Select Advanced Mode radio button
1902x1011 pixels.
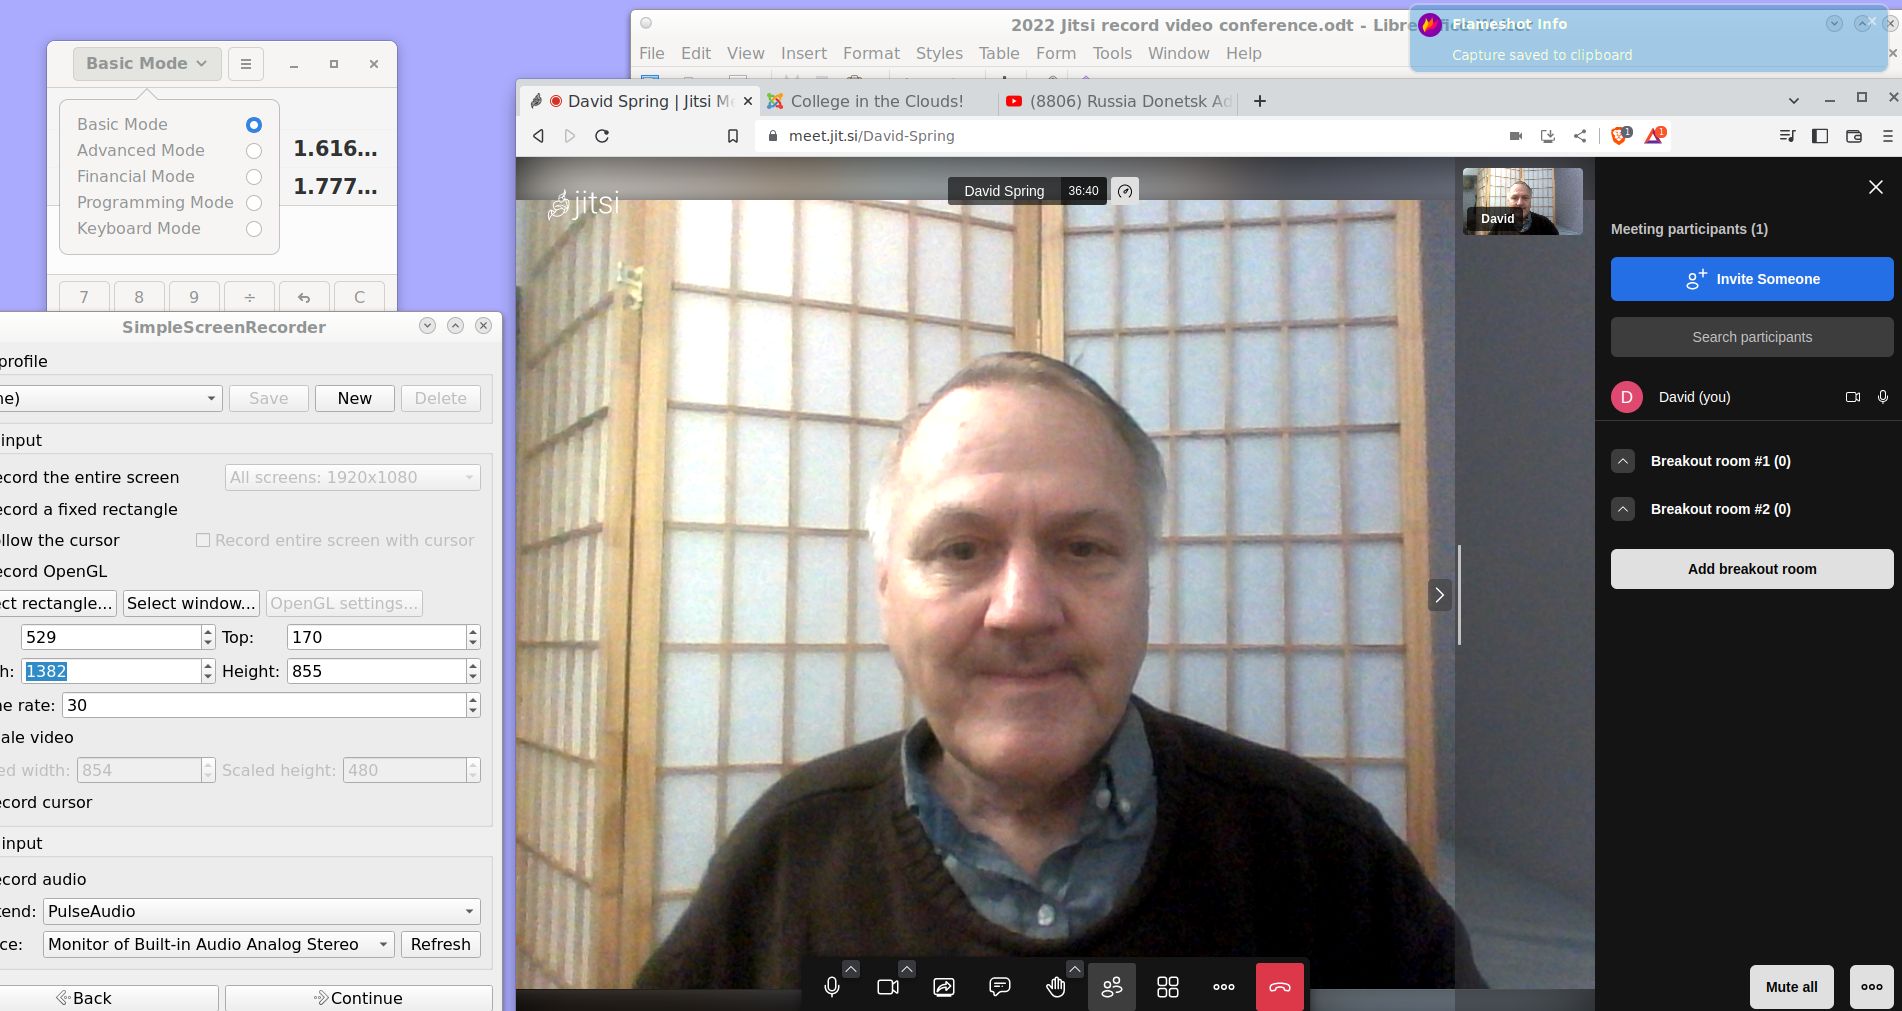(254, 151)
